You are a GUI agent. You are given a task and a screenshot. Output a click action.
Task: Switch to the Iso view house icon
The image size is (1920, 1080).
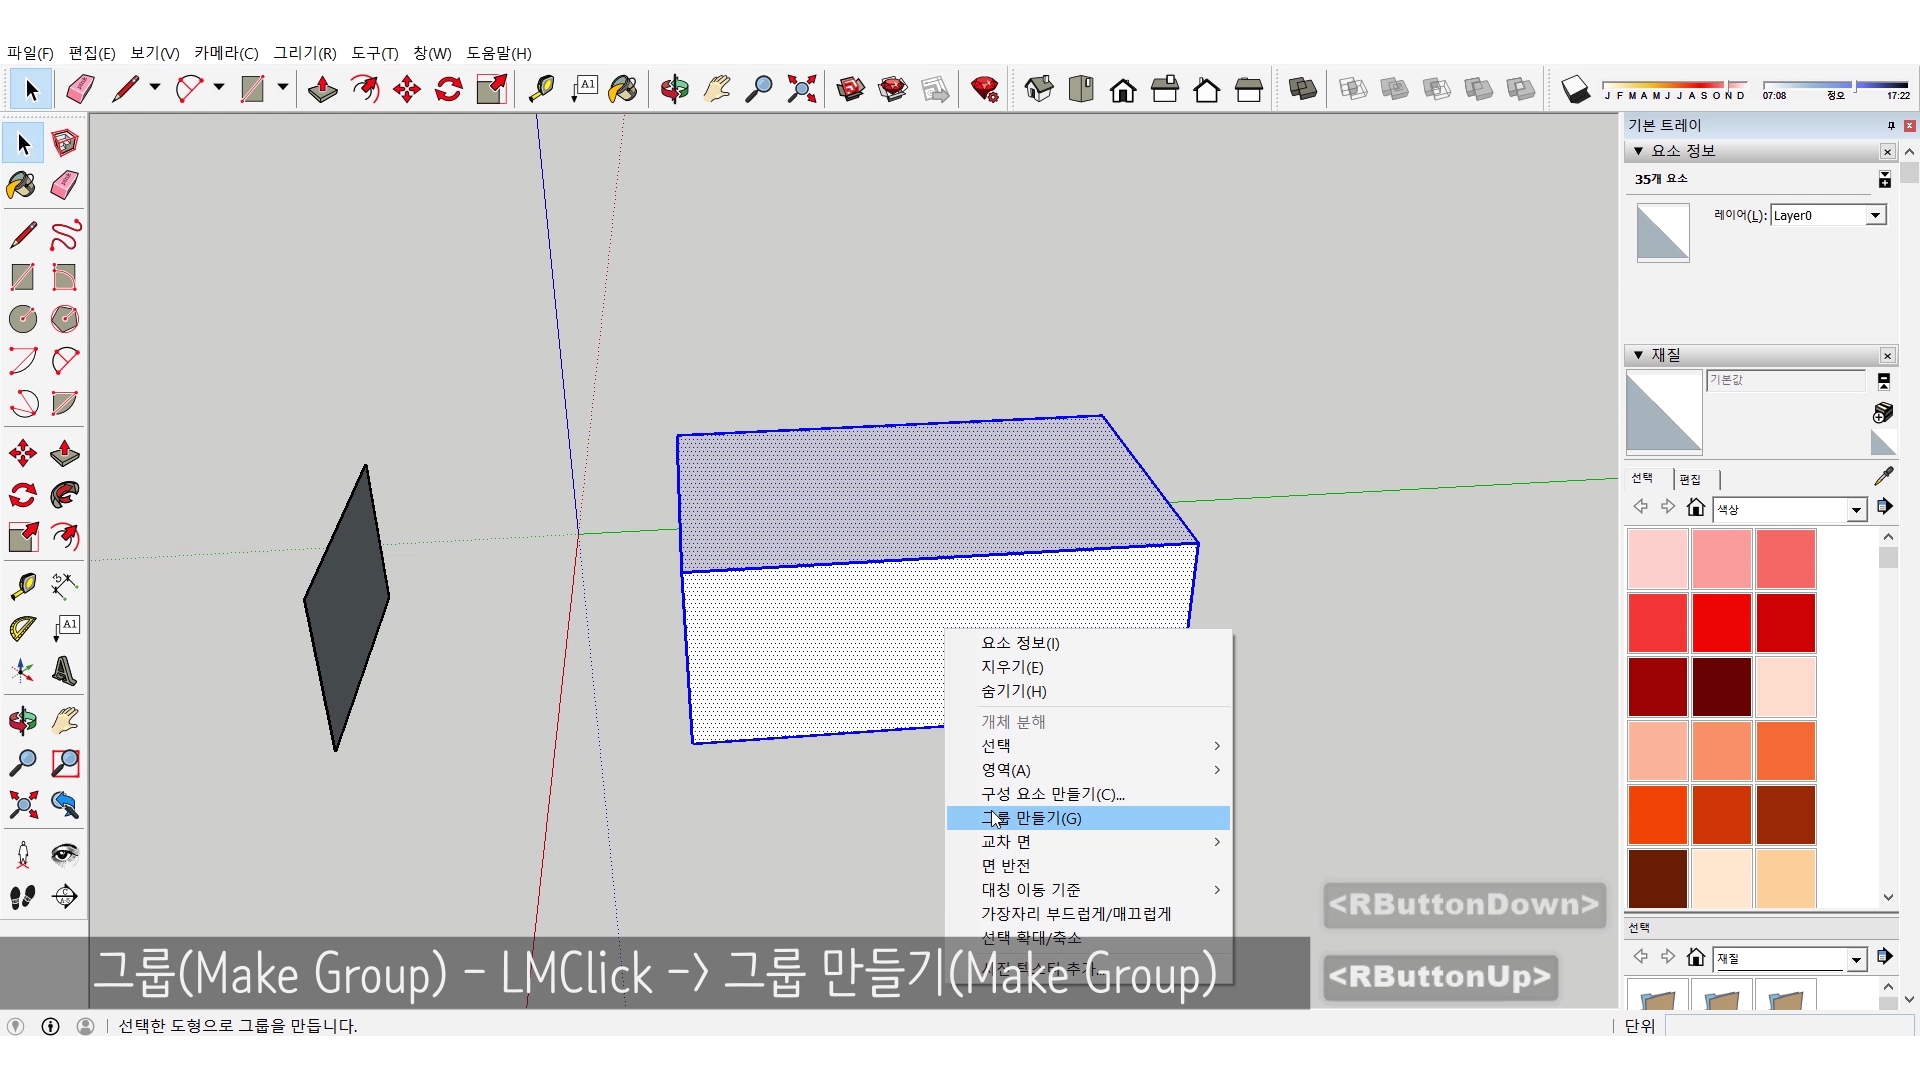[x=1039, y=90]
